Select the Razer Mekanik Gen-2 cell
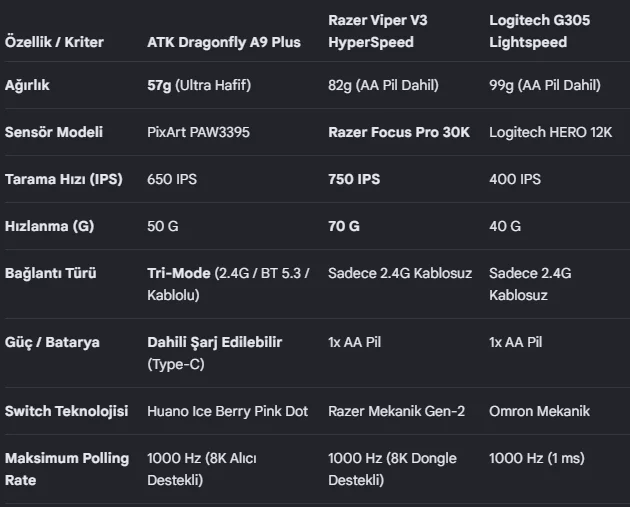 397,411
